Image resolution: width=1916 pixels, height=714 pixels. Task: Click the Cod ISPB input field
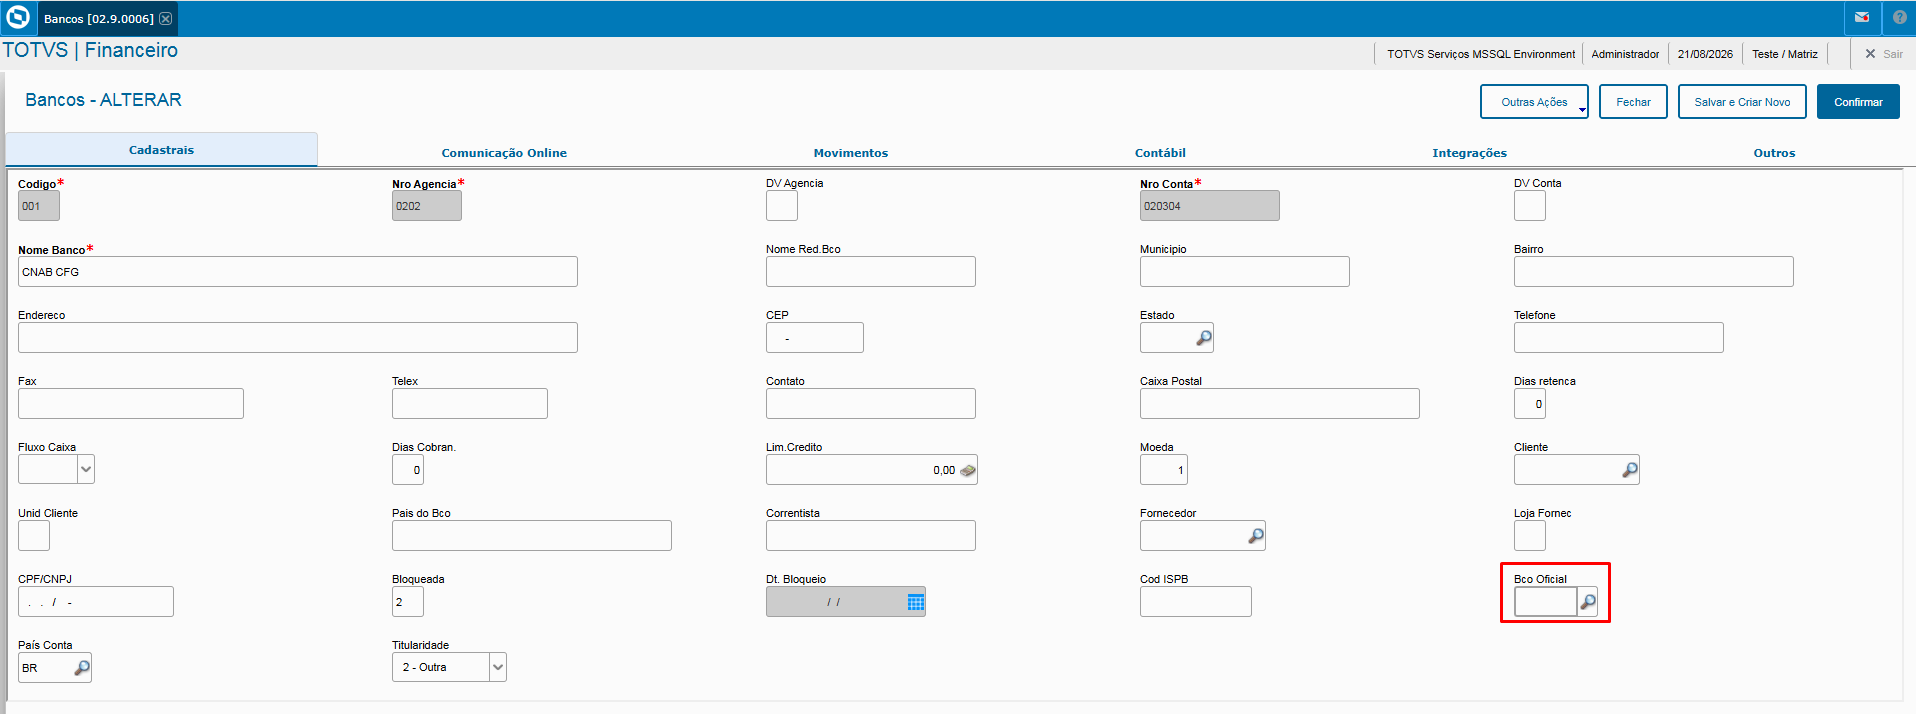point(1196,602)
